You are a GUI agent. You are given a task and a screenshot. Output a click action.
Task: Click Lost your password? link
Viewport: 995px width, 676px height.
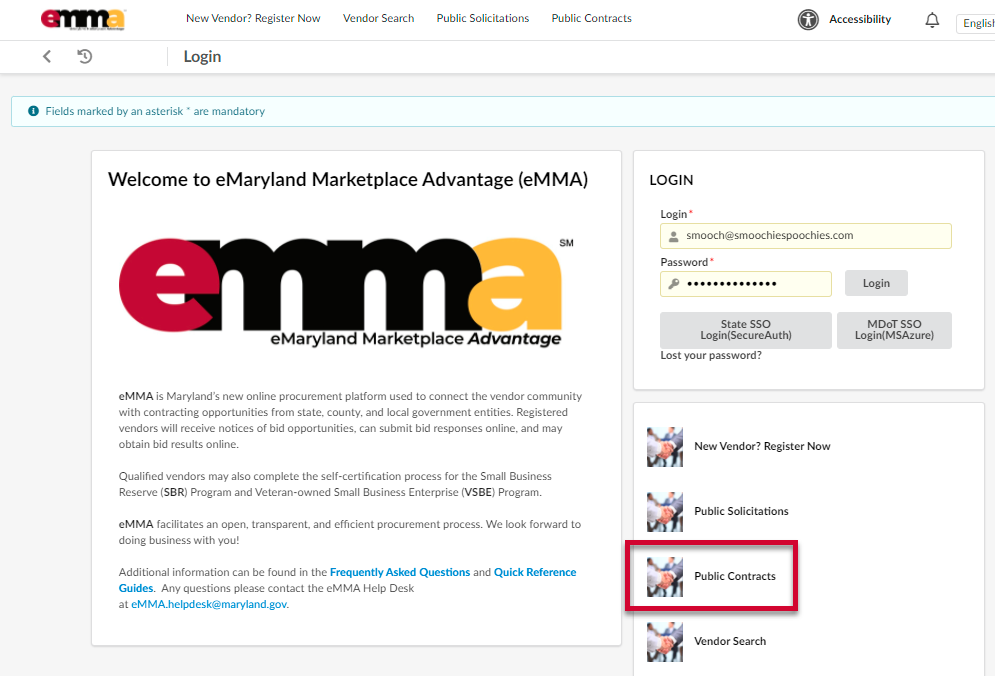click(x=711, y=355)
